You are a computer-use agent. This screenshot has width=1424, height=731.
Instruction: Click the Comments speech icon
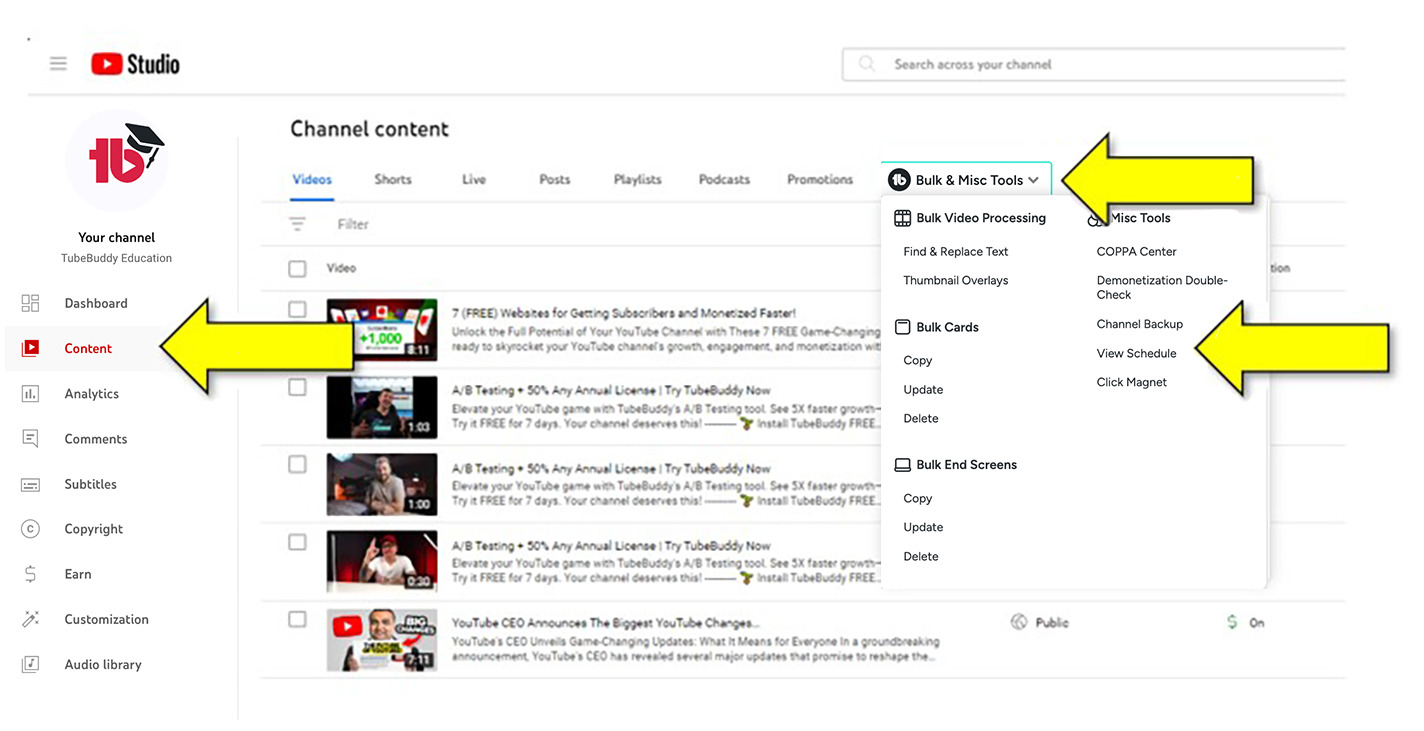(30, 439)
